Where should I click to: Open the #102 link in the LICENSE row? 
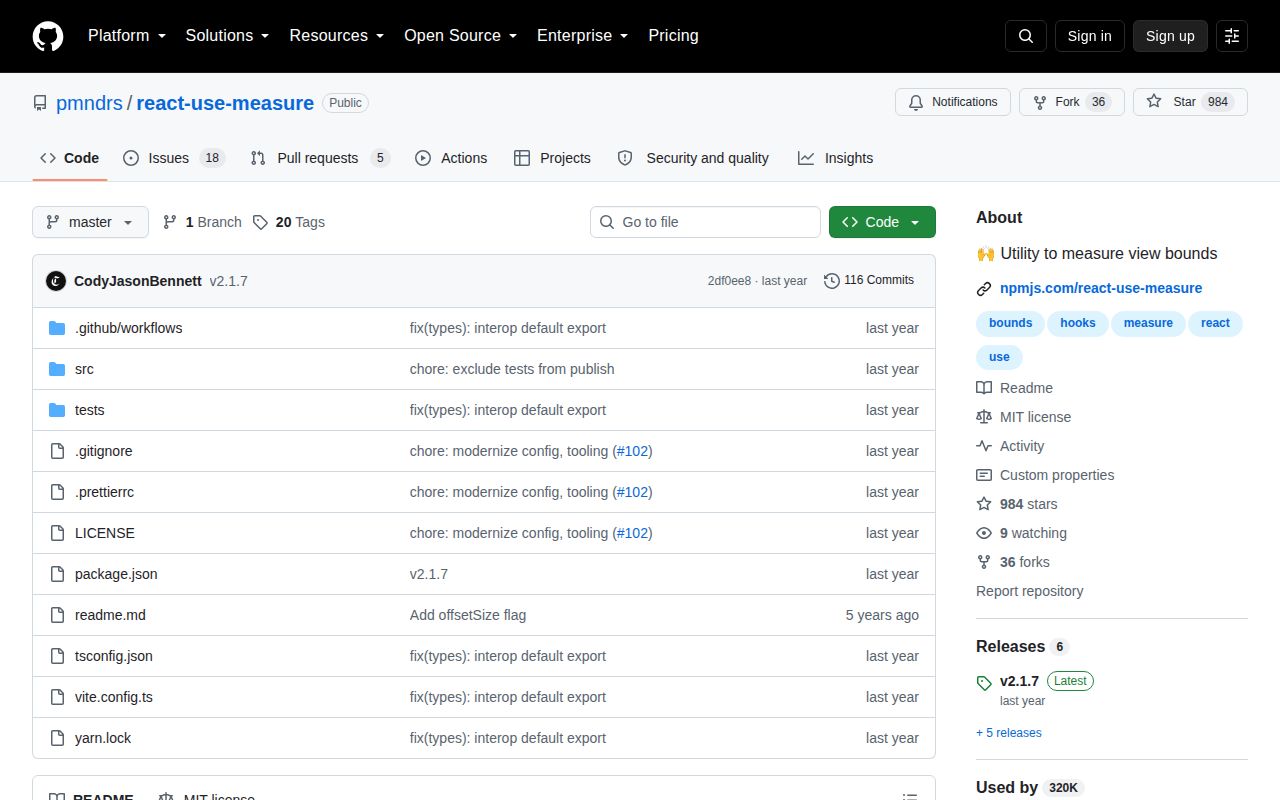(632, 533)
